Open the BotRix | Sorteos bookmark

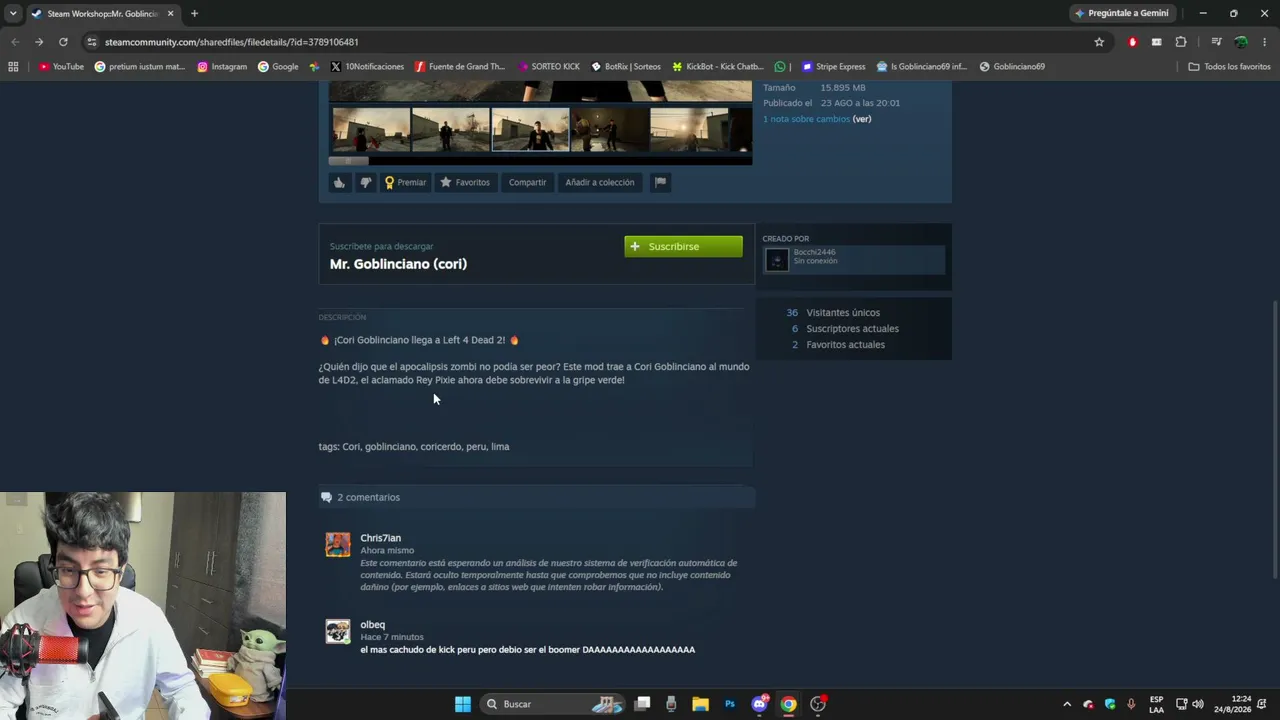pyautogui.click(x=626, y=67)
